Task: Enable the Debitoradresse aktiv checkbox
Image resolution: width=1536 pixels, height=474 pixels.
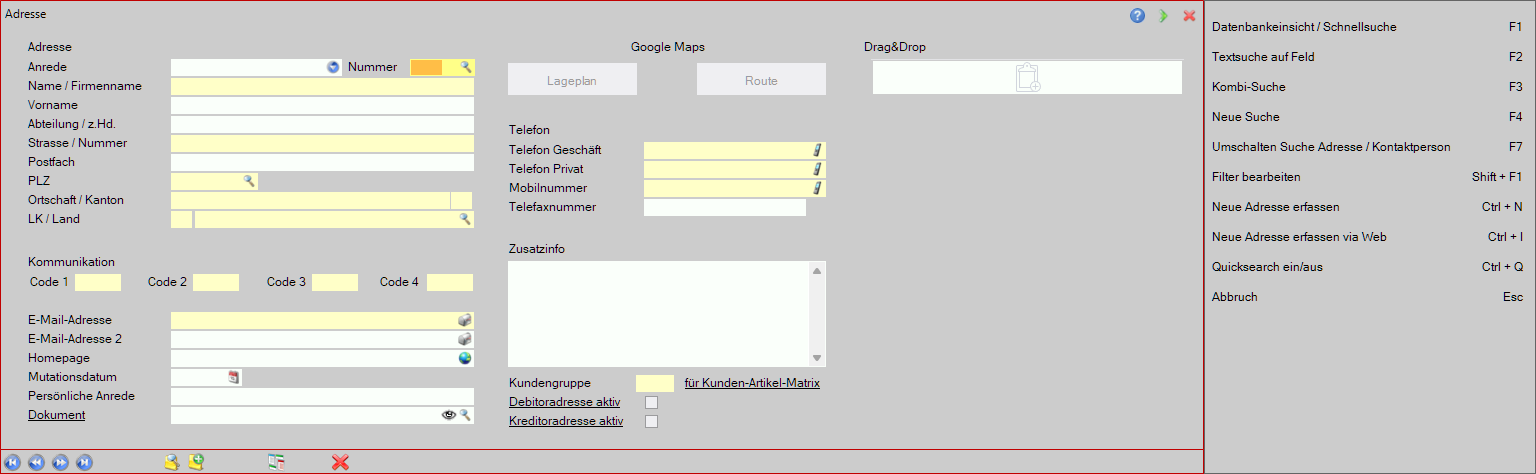Action: [x=652, y=403]
